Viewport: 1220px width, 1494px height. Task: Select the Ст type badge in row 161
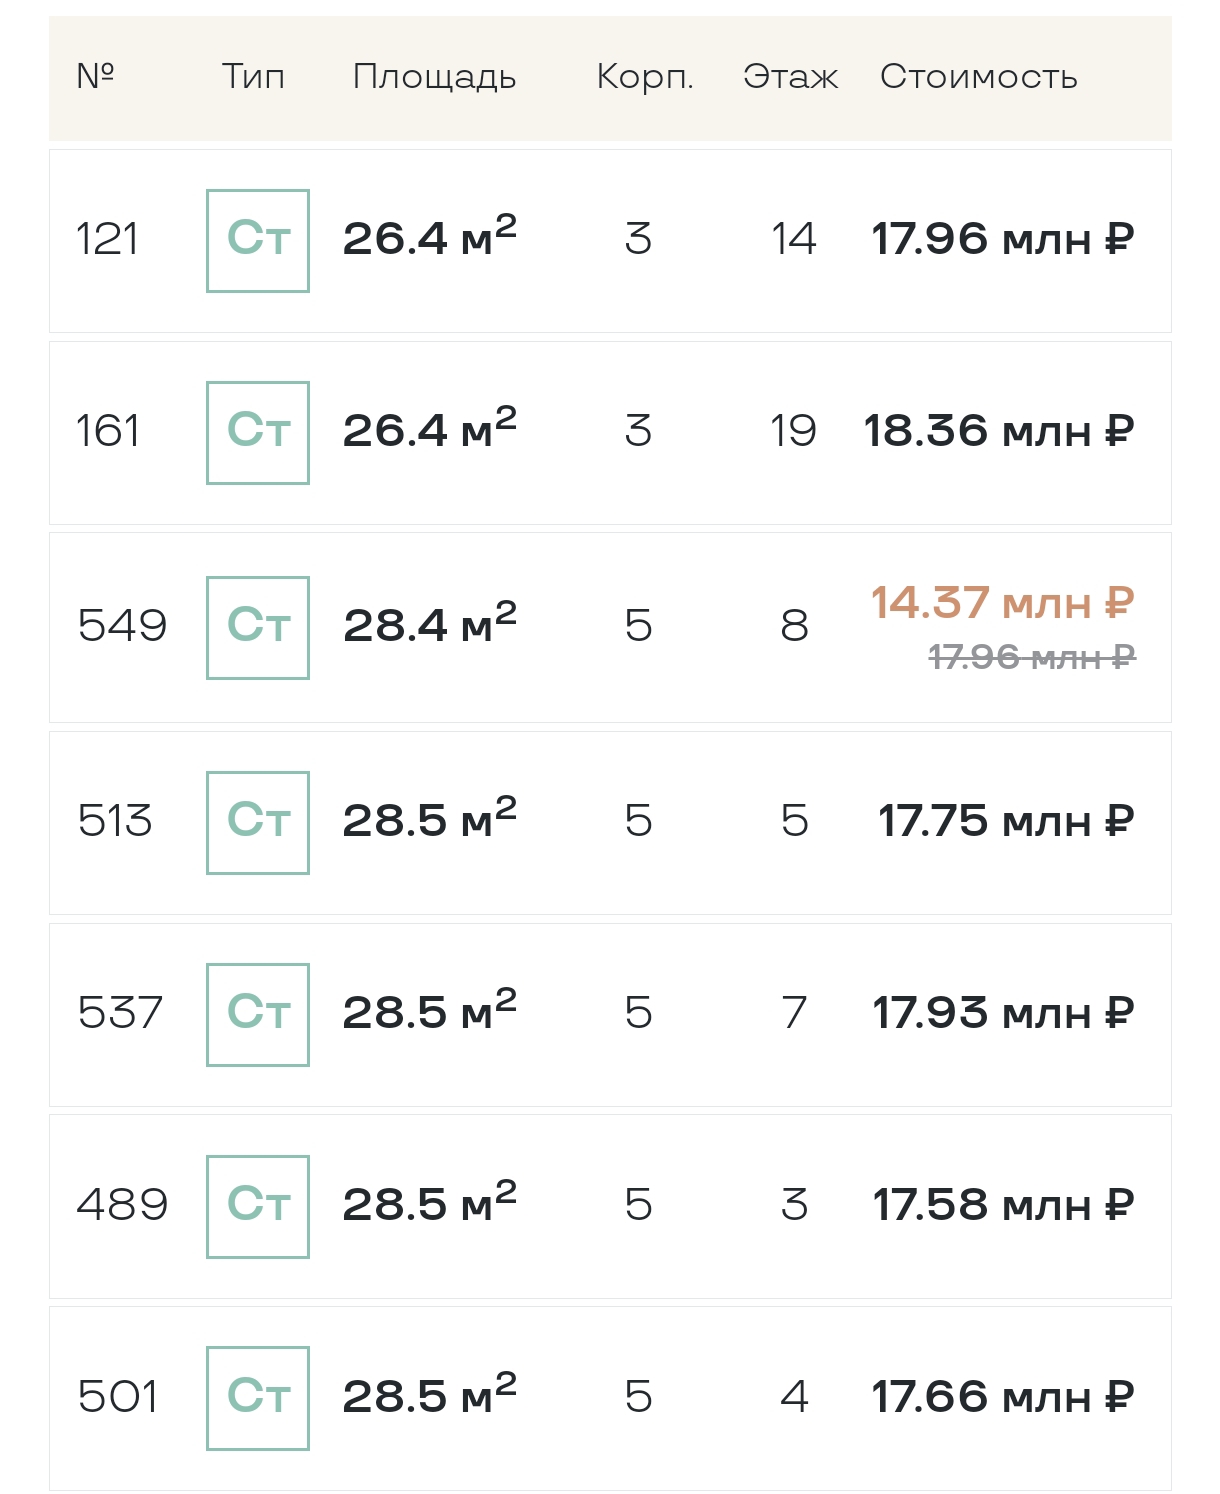pos(258,433)
